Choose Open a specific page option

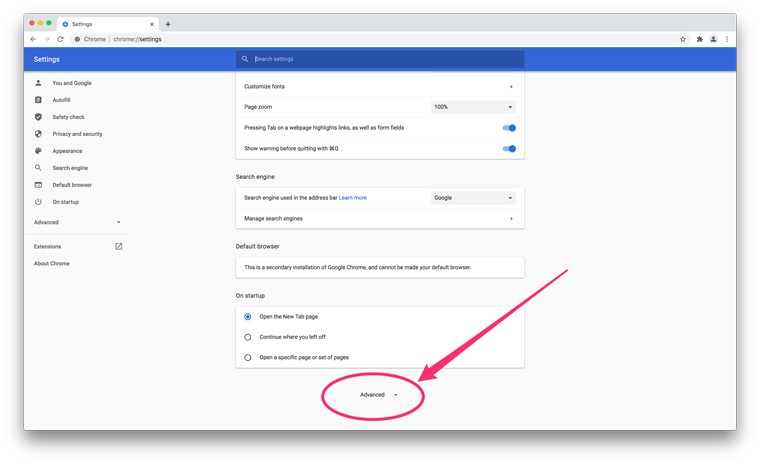(248, 357)
